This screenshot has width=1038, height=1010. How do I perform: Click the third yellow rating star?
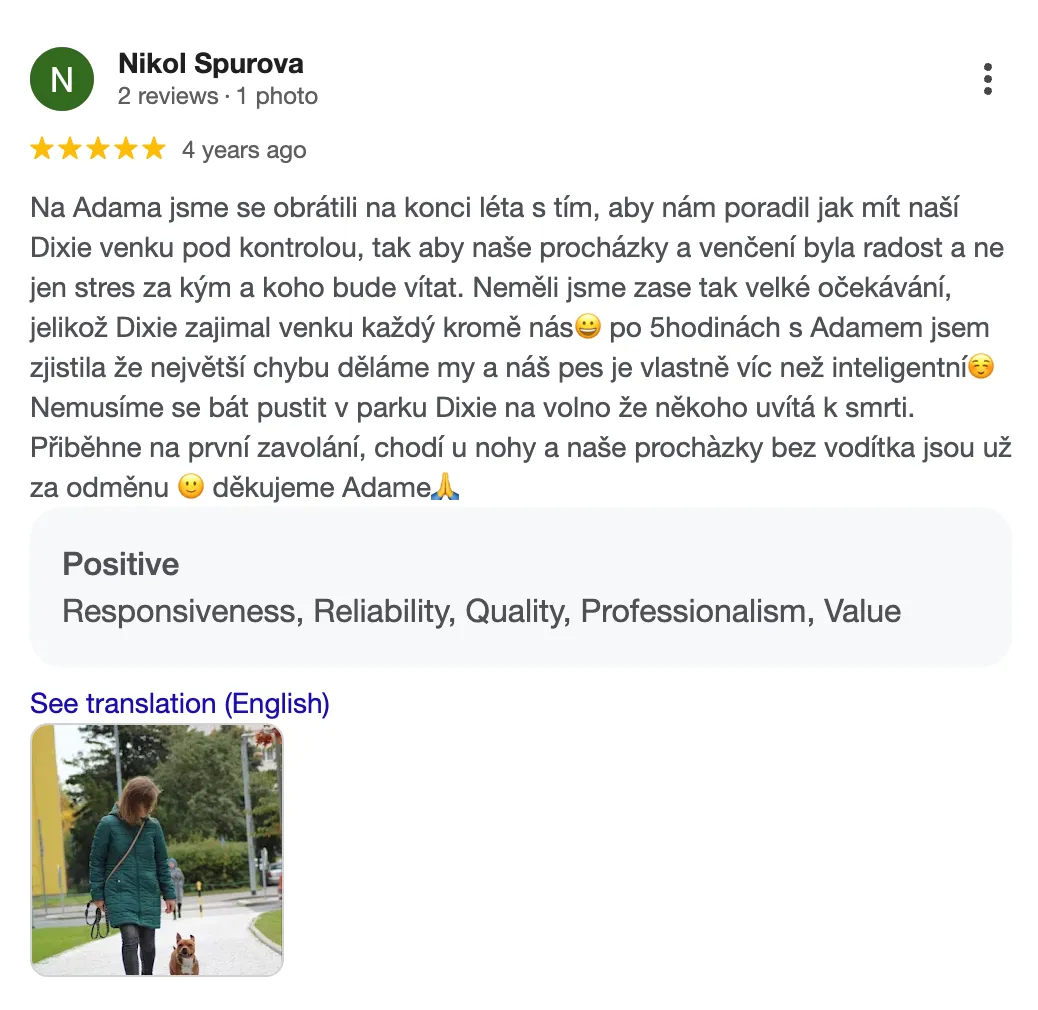coord(98,150)
